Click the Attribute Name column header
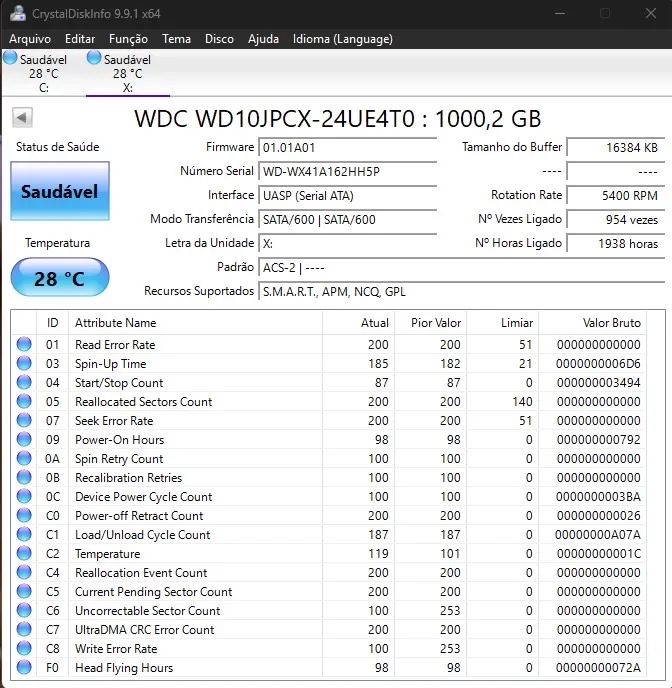This screenshot has width=672, height=688. (195, 322)
